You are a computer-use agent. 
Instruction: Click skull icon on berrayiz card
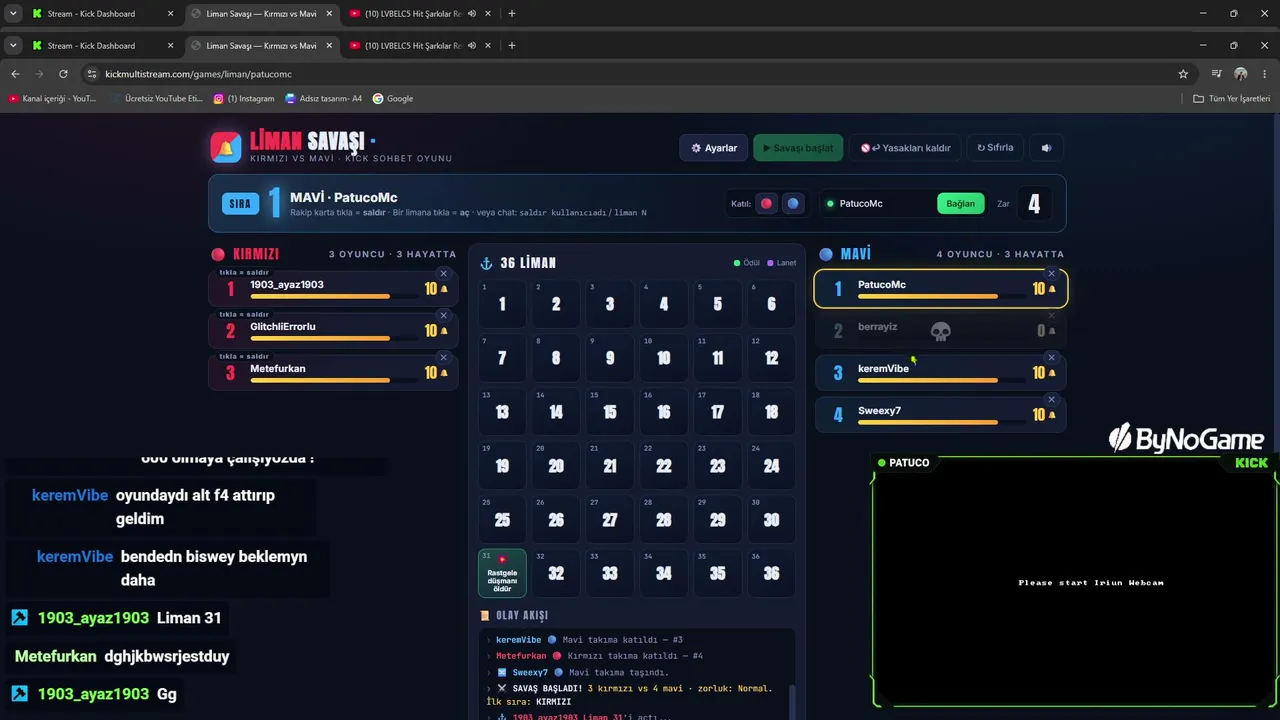(940, 331)
